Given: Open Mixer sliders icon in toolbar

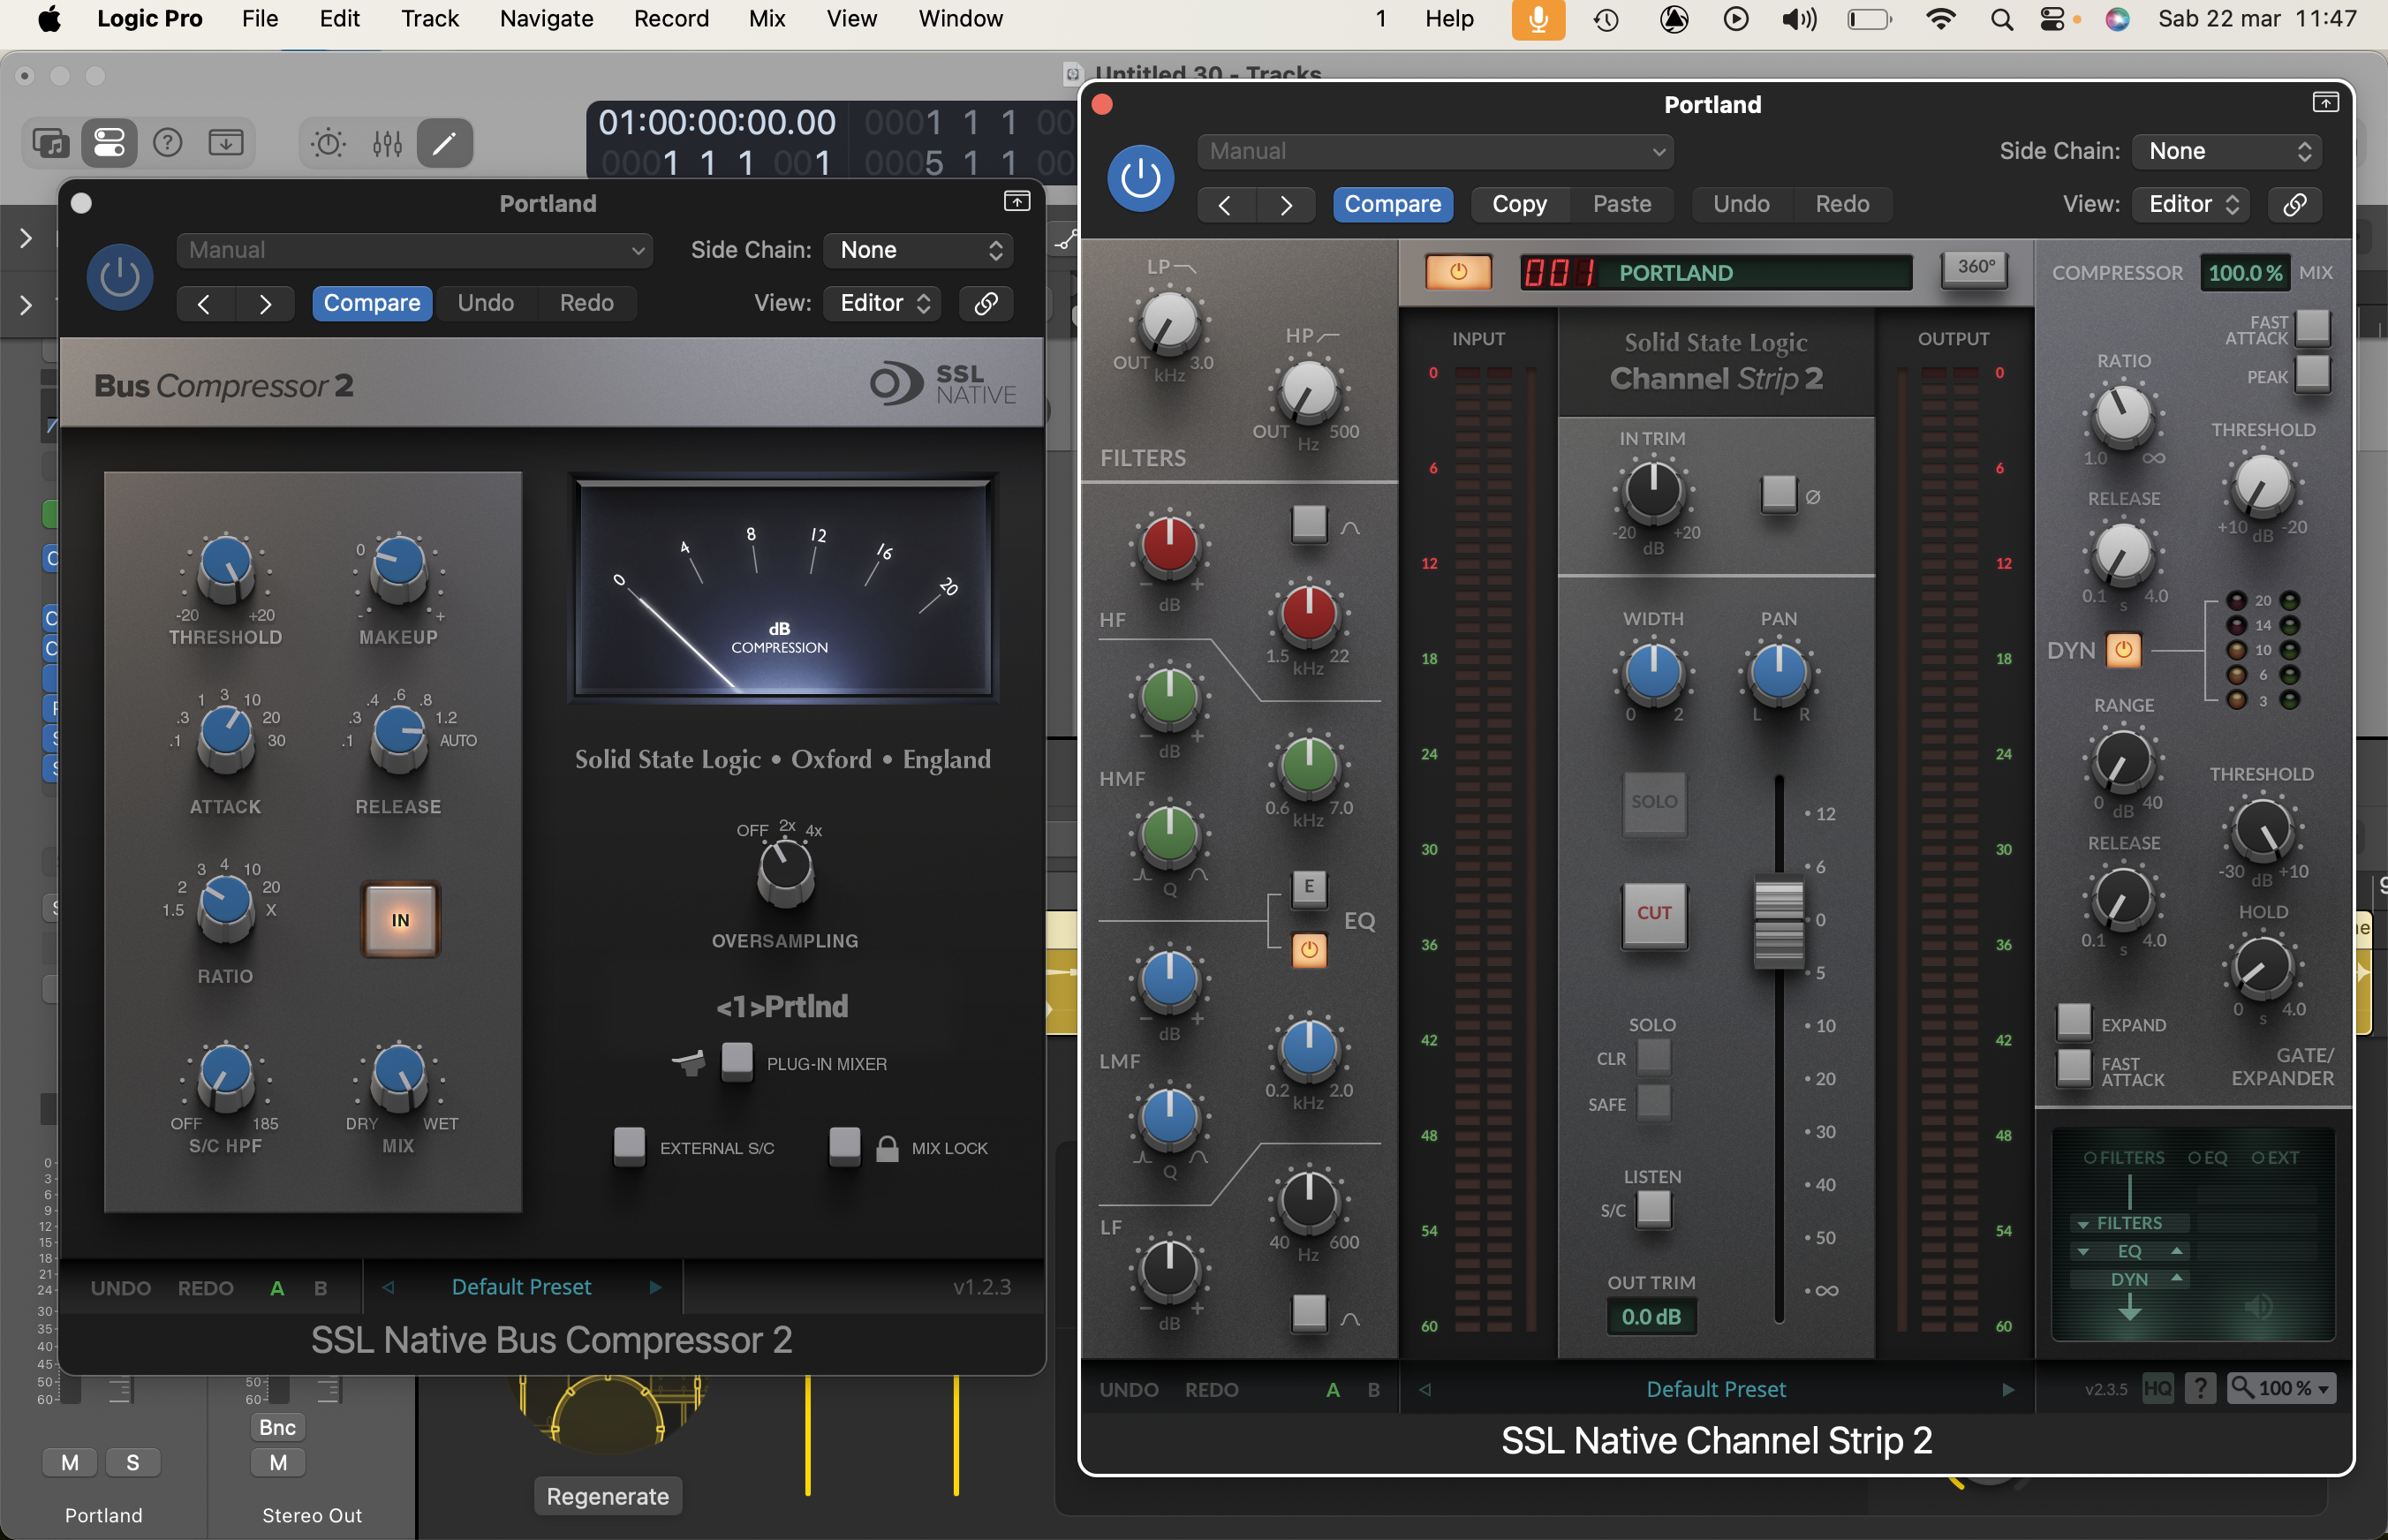Looking at the screenshot, I should 387,143.
